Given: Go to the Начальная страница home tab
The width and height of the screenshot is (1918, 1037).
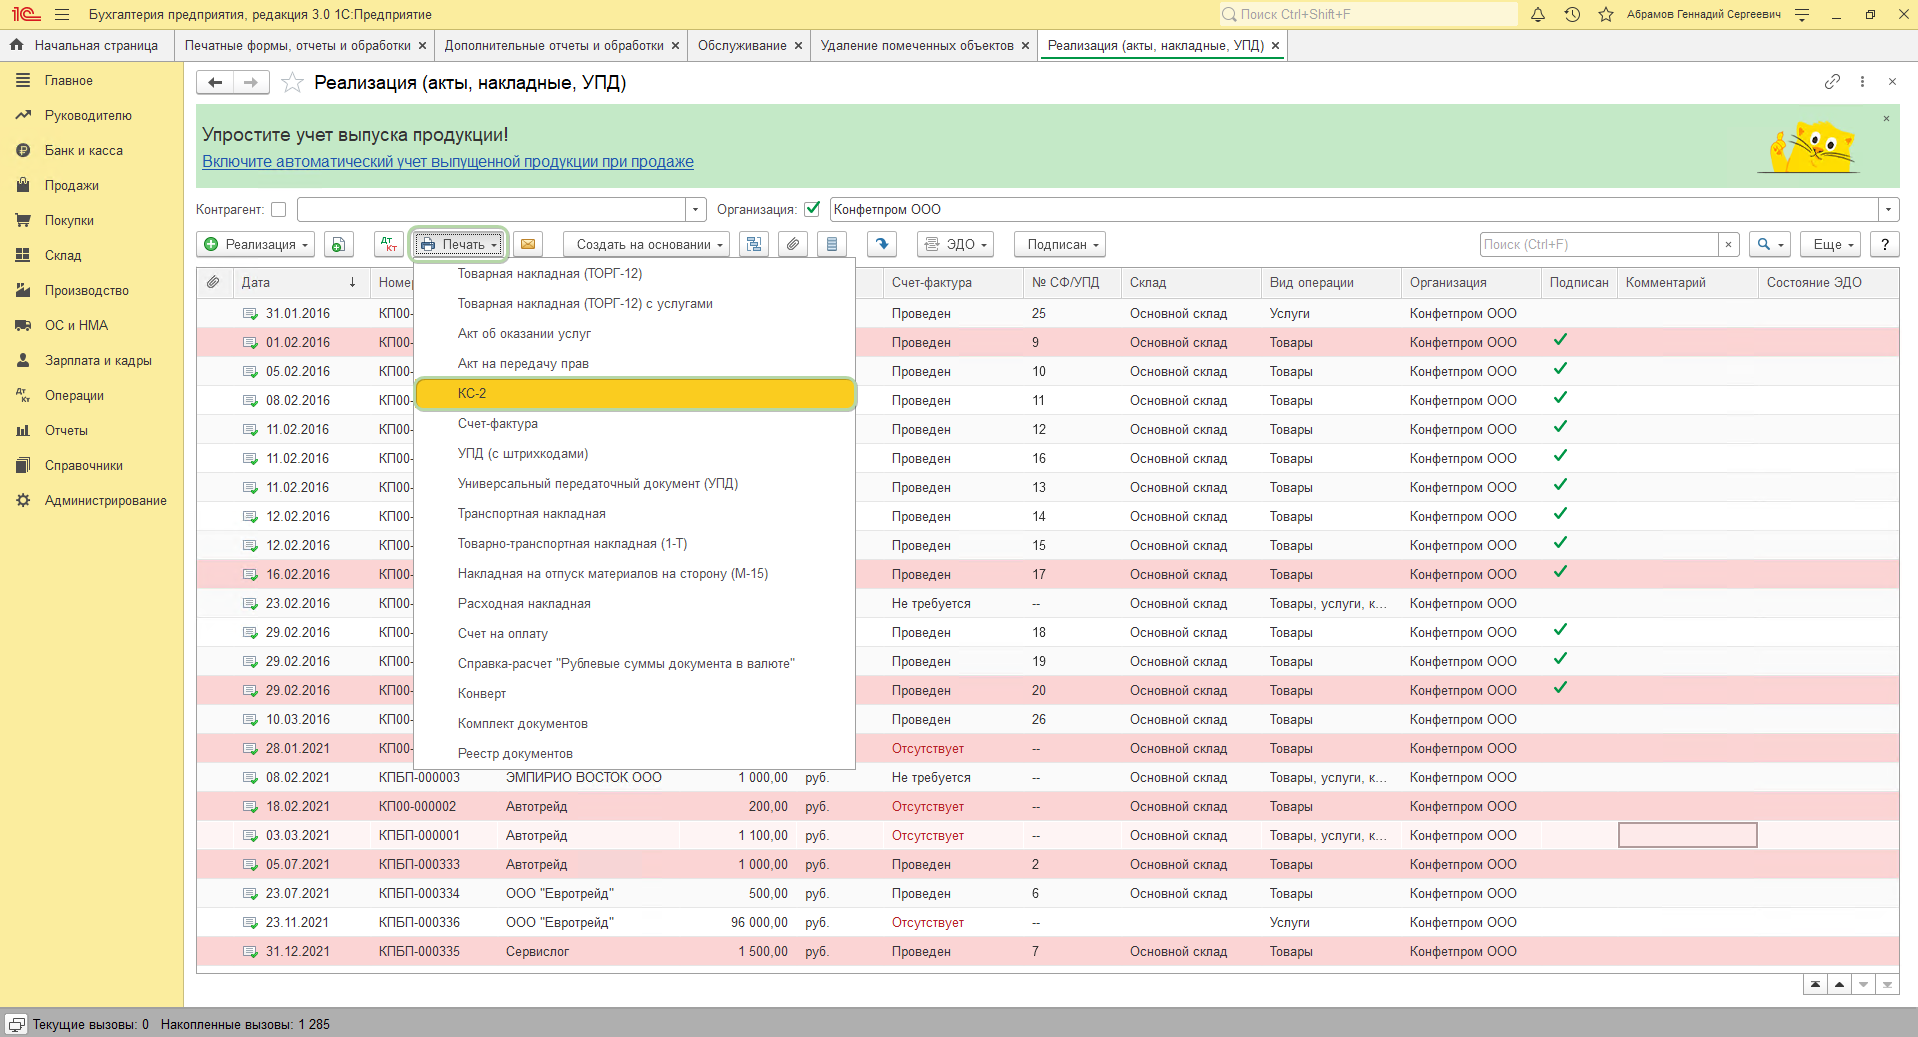Looking at the screenshot, I should pos(85,46).
